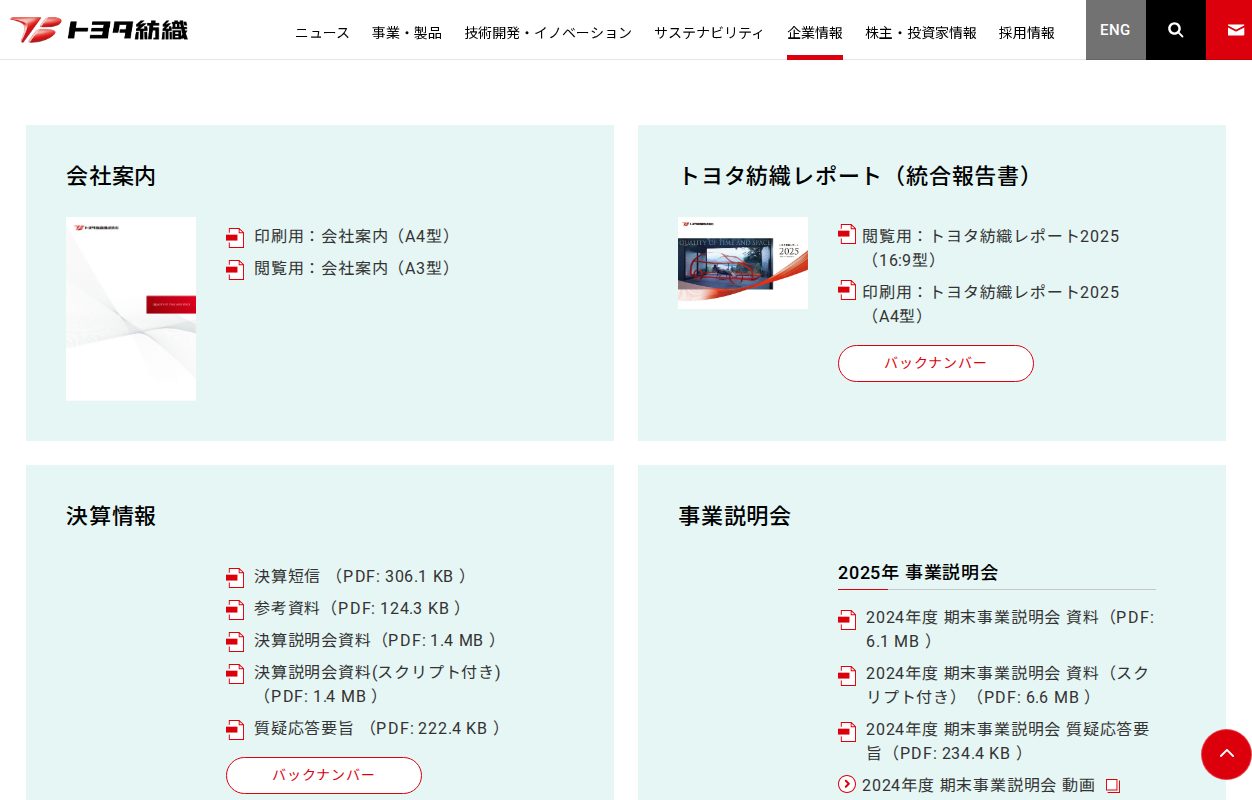This screenshot has height=800, width=1252.
Task: Click PDF icon beside 質疑応答要旨 (PDF: 222.4 KB)
Action: coord(235,730)
